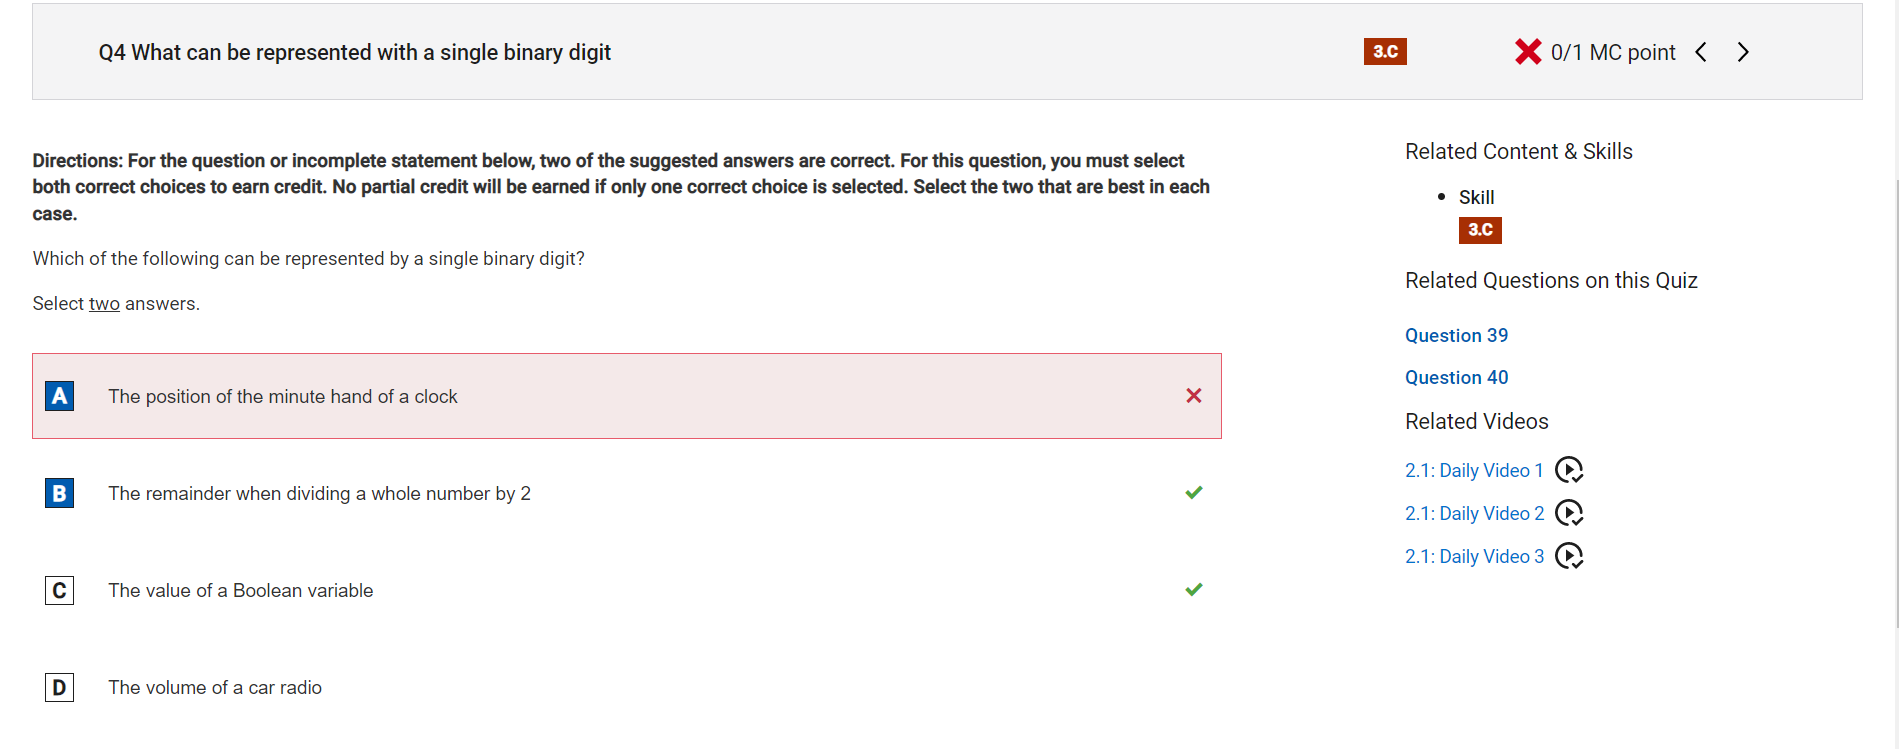Open 2.1: Daily Video 3 link
Viewport: 1899px width, 749px height.
[1474, 556]
